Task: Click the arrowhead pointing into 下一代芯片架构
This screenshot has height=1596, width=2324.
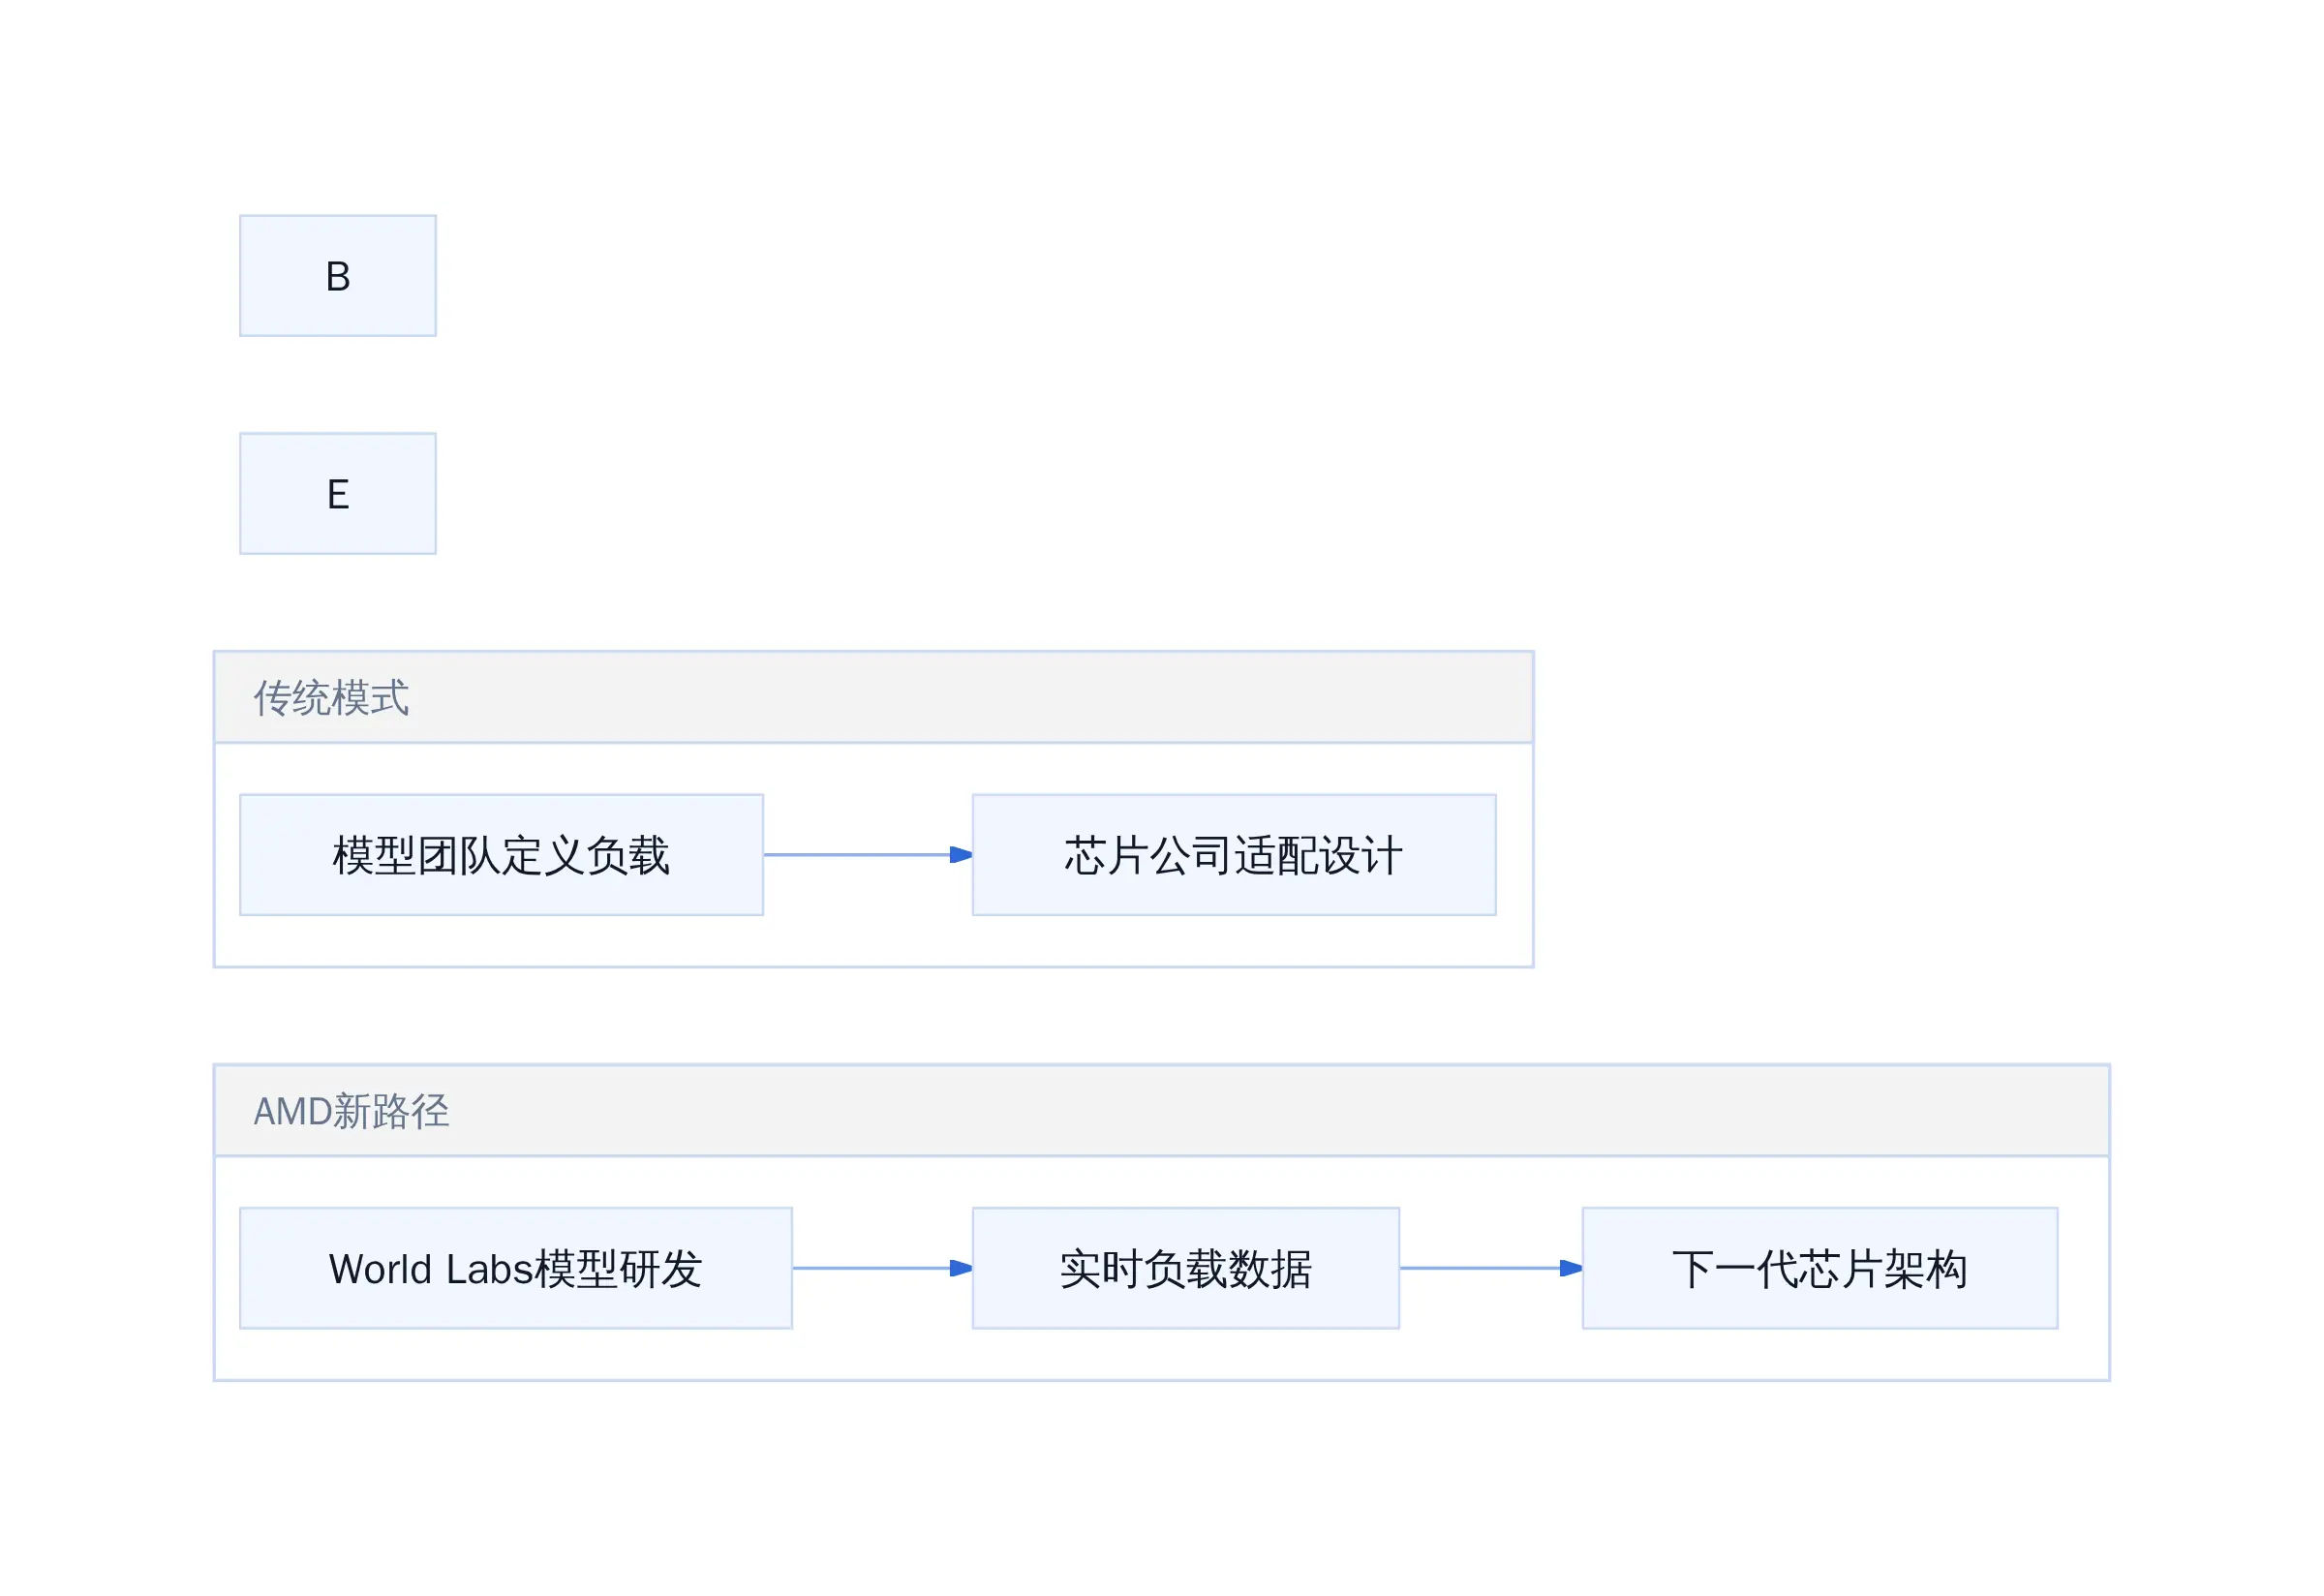Action: [1572, 1270]
